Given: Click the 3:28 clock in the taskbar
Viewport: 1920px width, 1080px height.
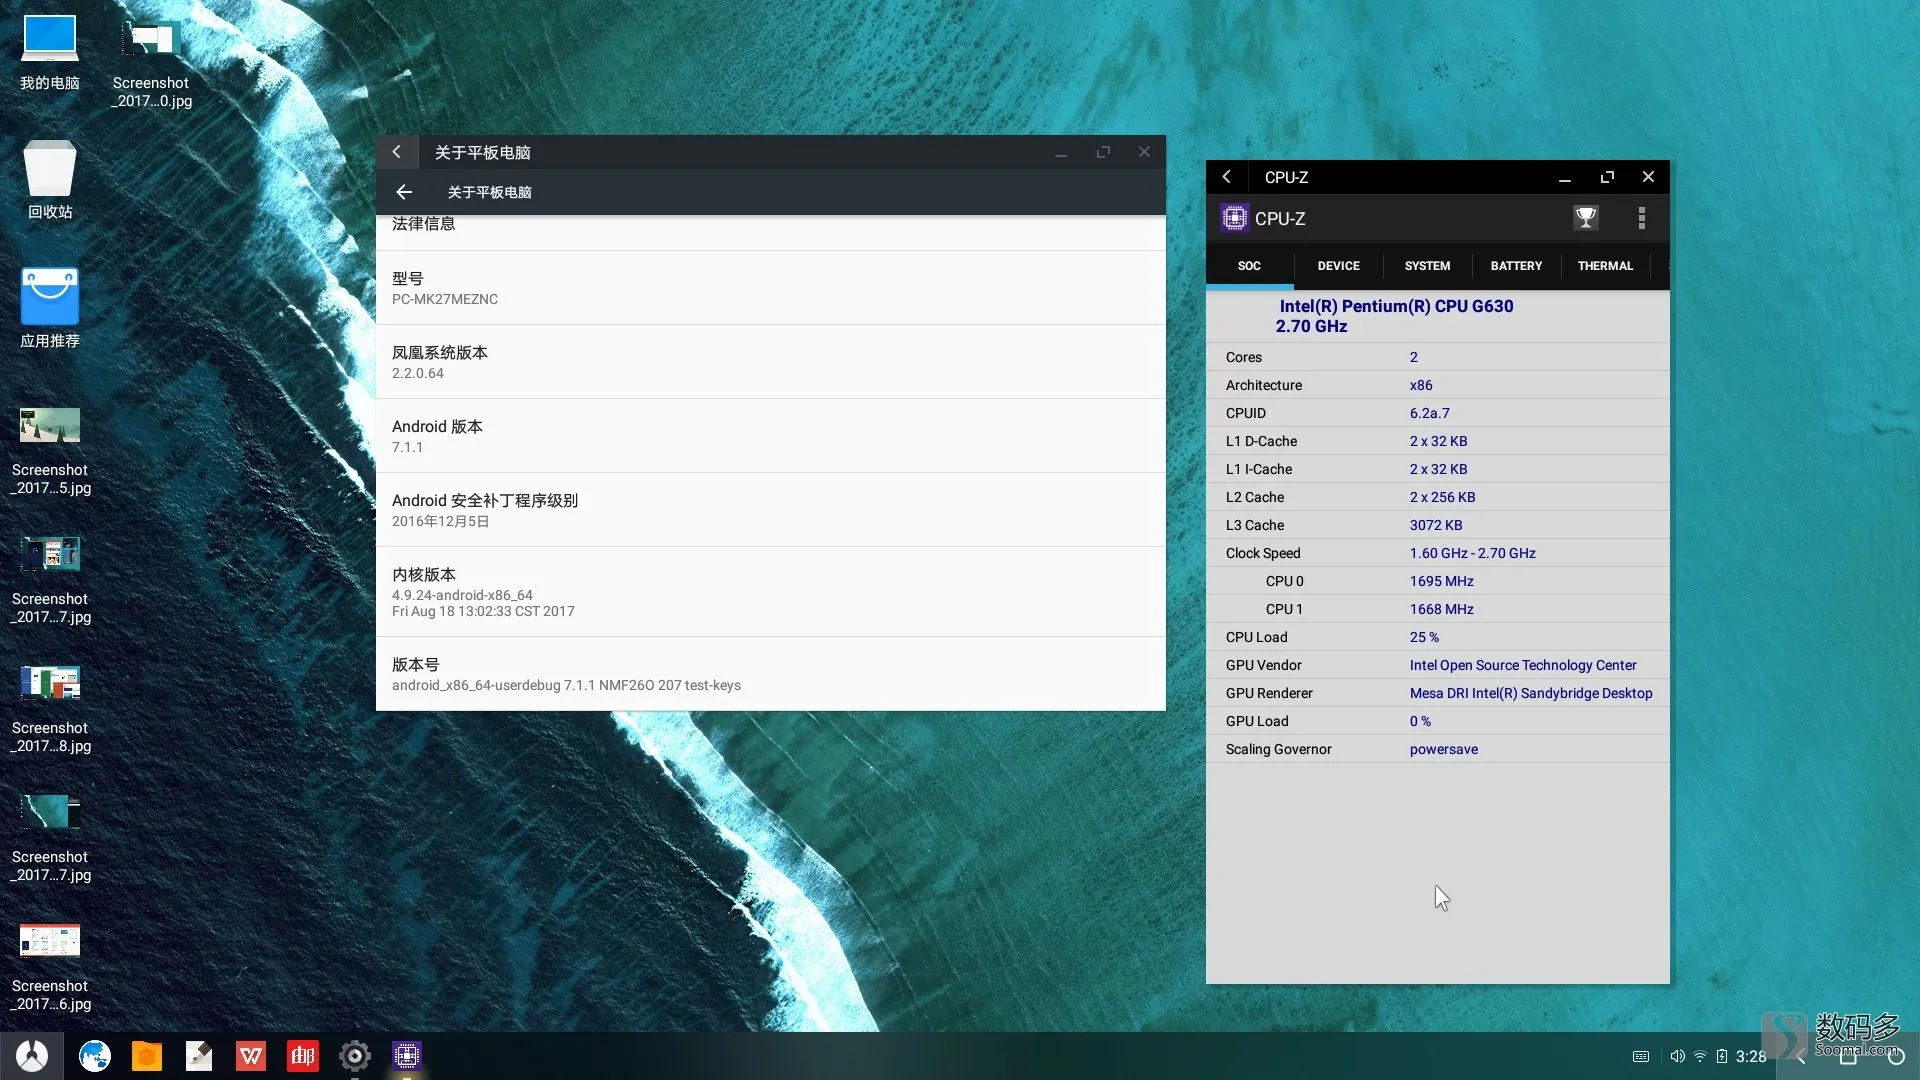Looking at the screenshot, I should click(1751, 1056).
